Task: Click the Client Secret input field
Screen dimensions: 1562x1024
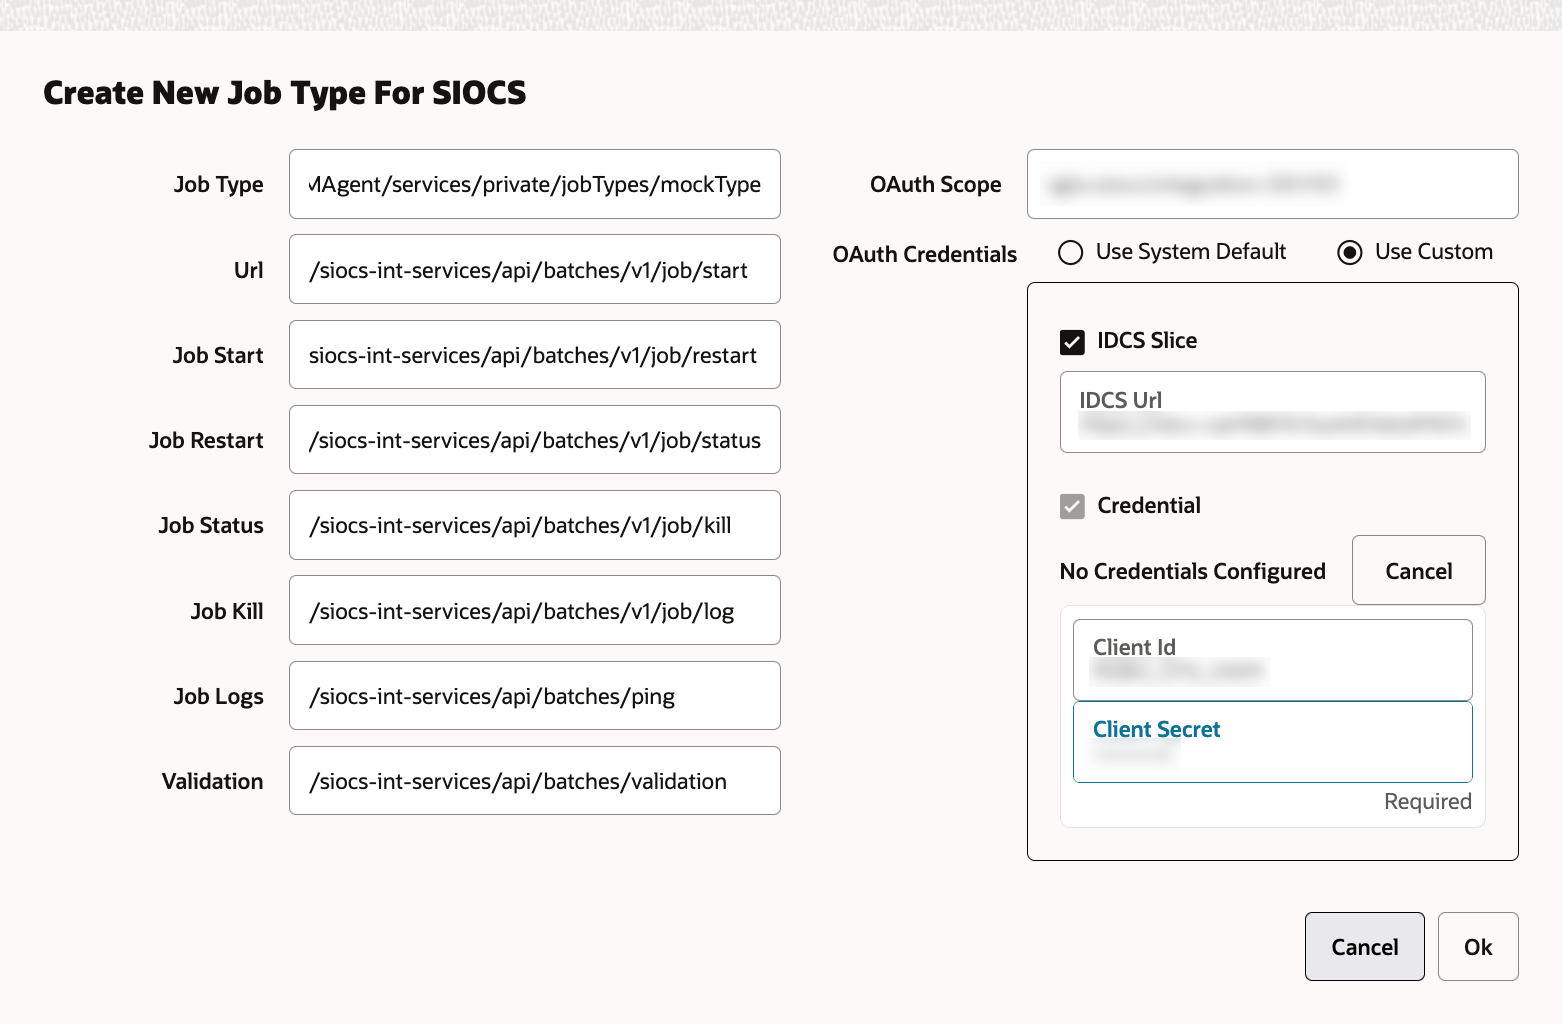Action: pyautogui.click(x=1273, y=742)
